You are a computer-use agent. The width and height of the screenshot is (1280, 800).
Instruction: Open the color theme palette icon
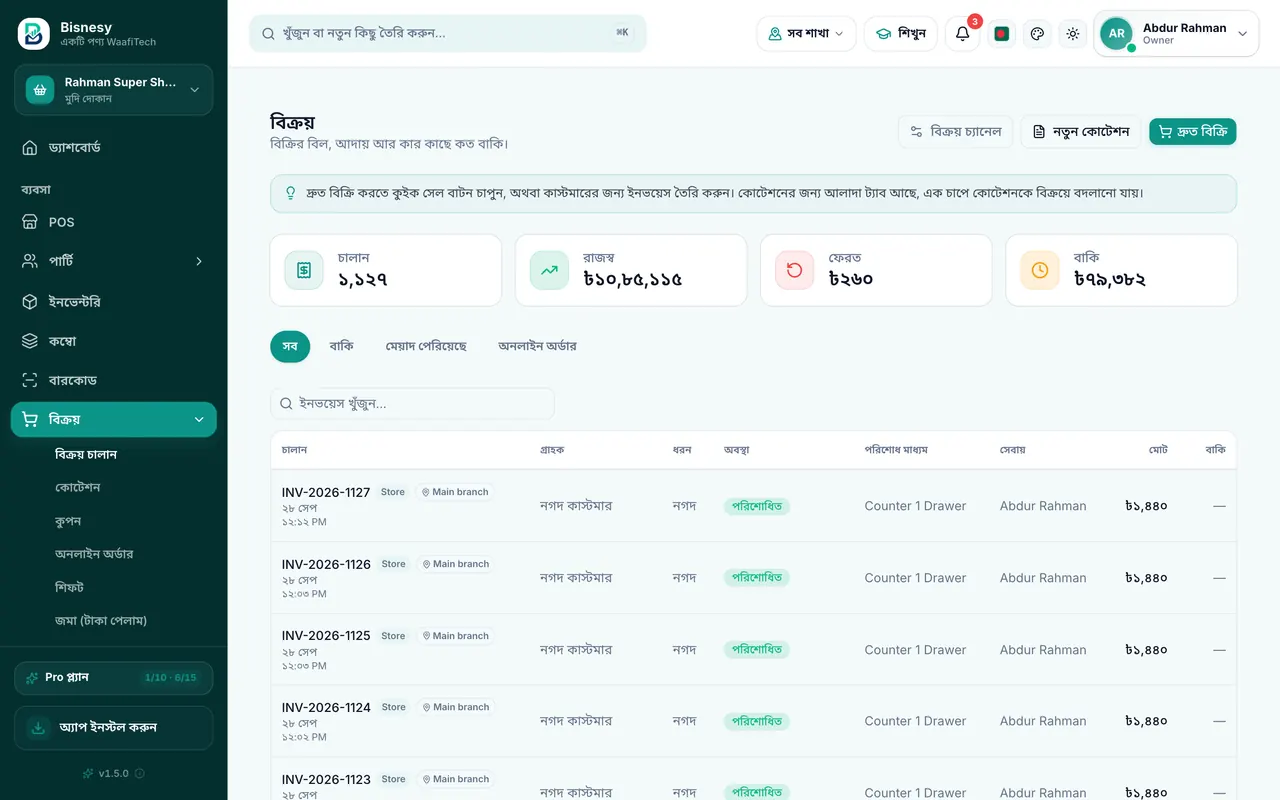pyautogui.click(x=1037, y=33)
